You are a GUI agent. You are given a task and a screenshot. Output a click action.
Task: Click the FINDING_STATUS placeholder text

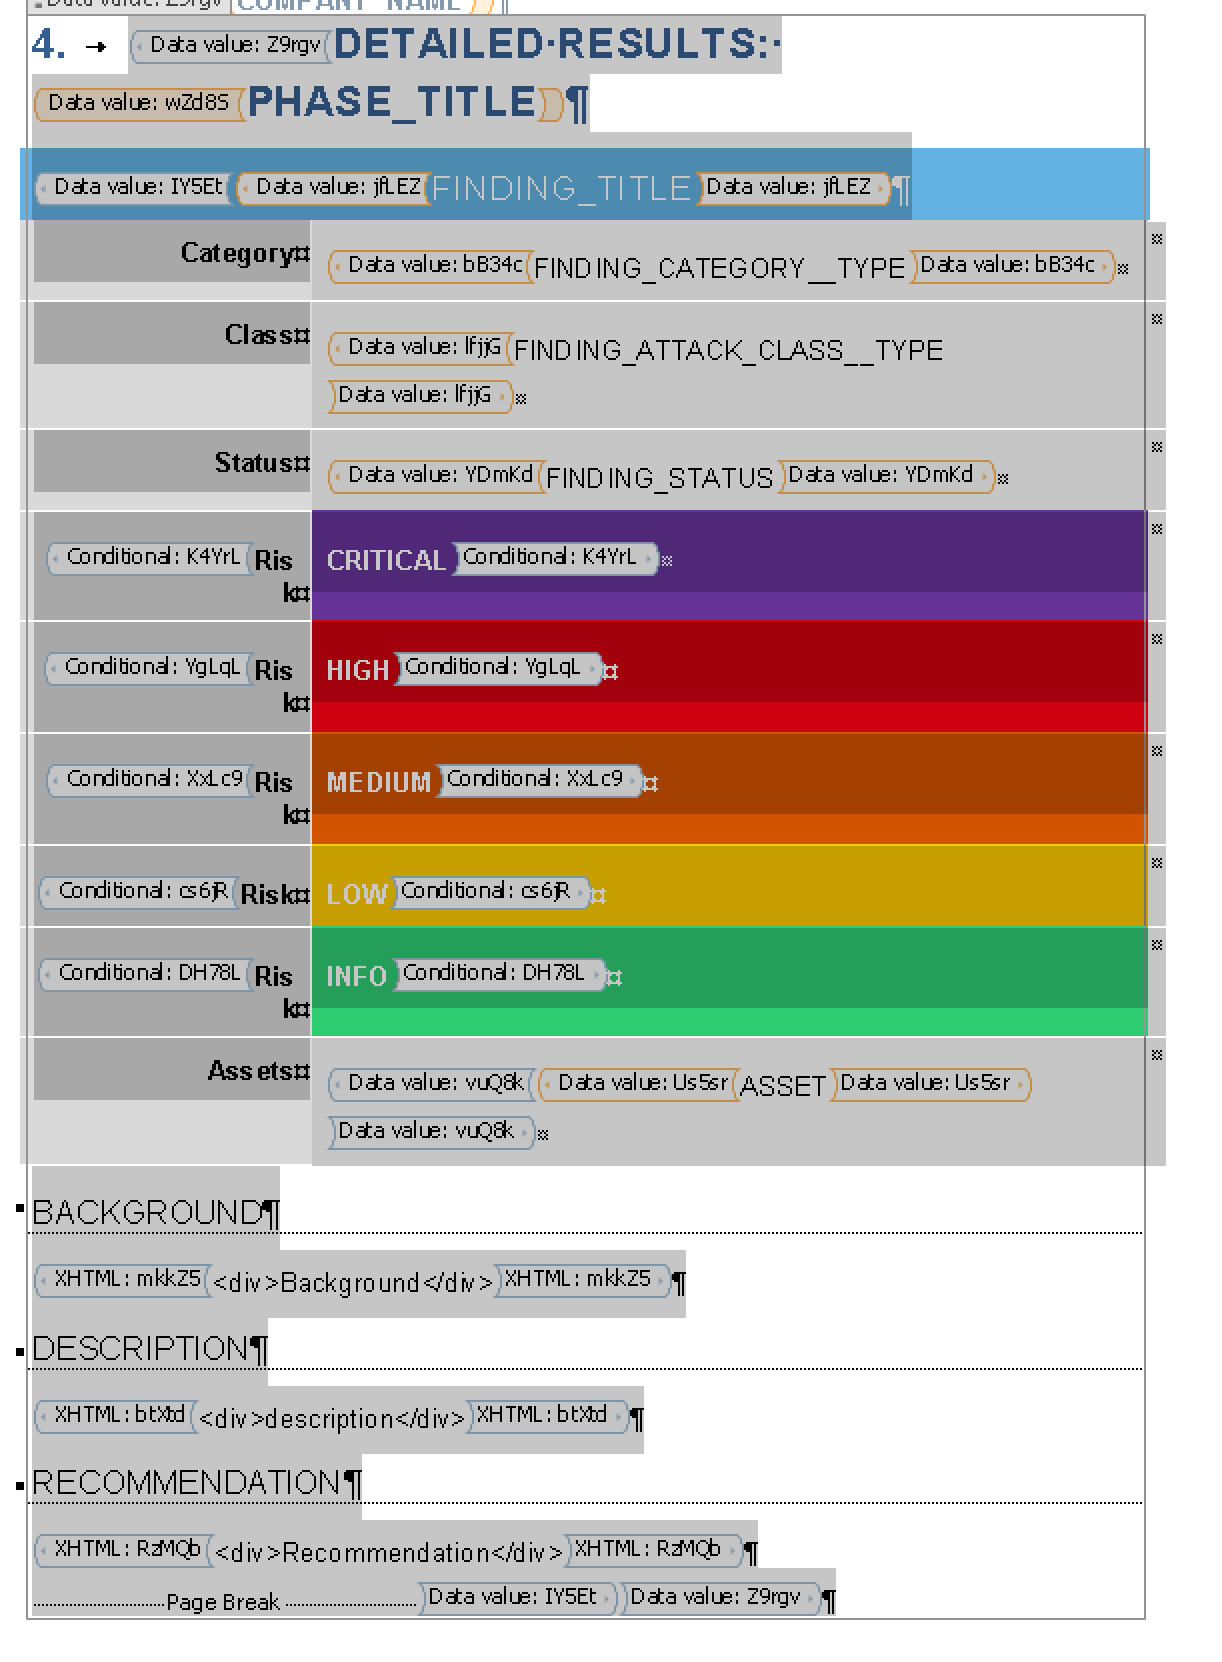coord(659,478)
